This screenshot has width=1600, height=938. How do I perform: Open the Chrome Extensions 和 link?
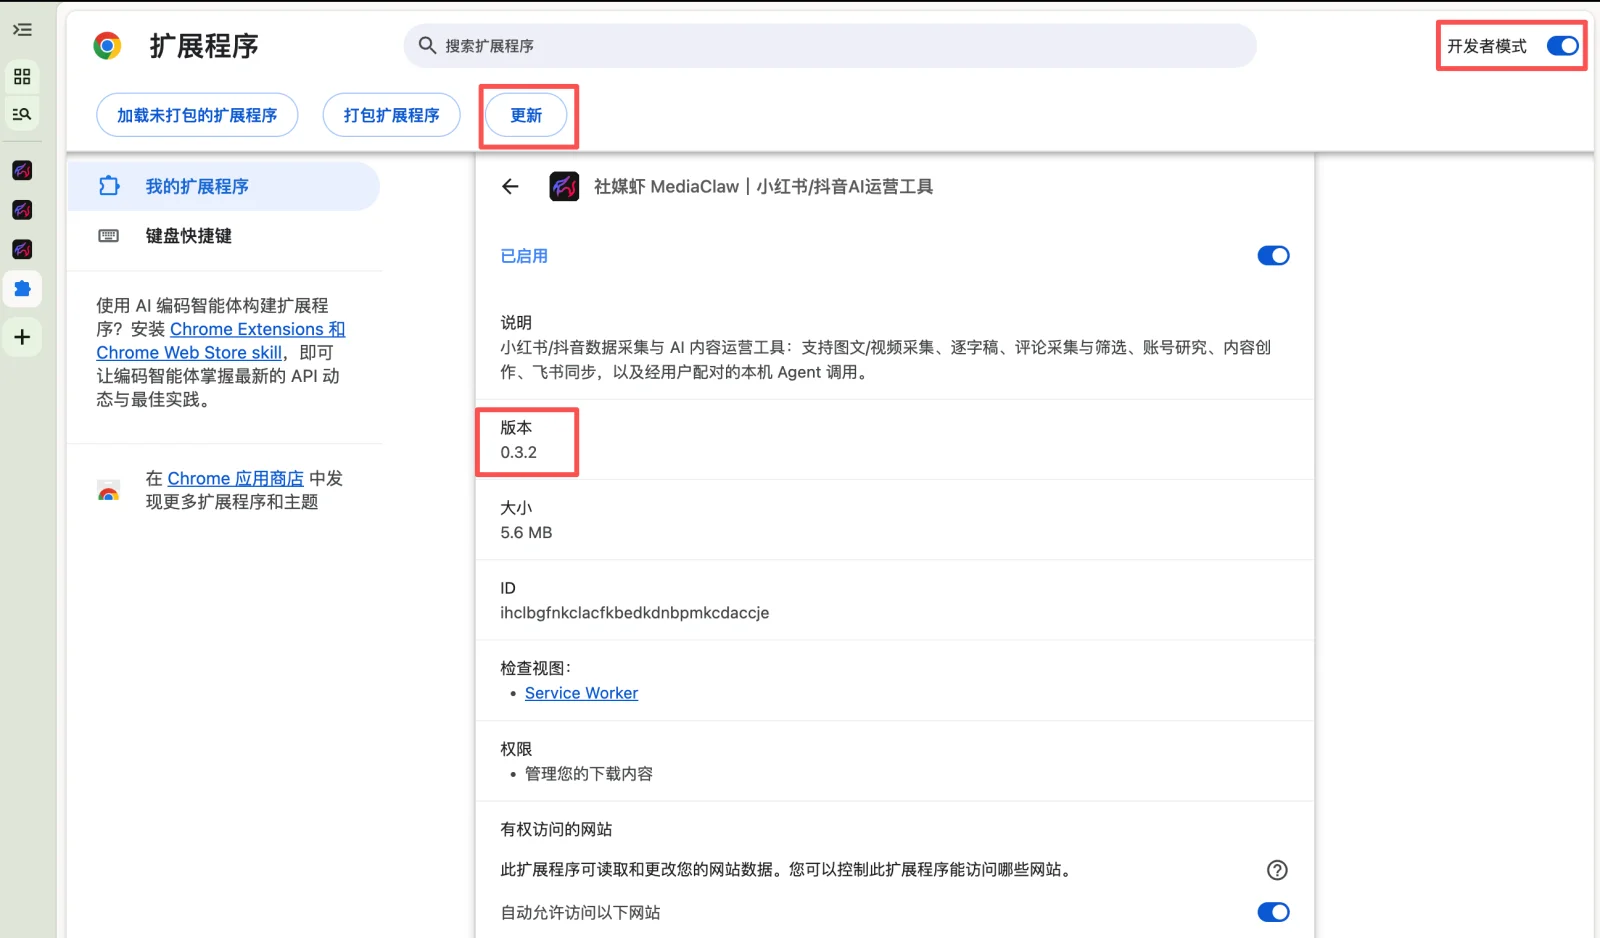(257, 329)
